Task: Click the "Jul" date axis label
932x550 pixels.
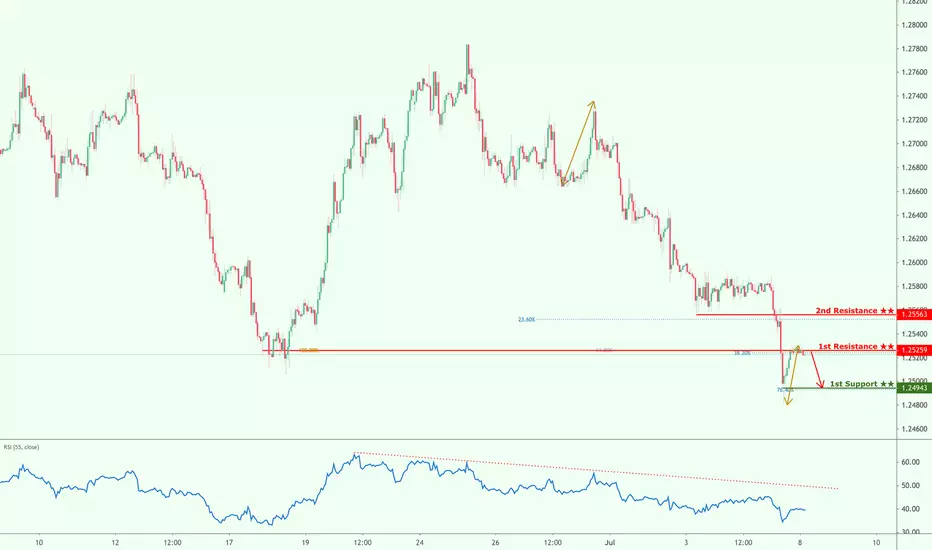Action: (x=610, y=543)
